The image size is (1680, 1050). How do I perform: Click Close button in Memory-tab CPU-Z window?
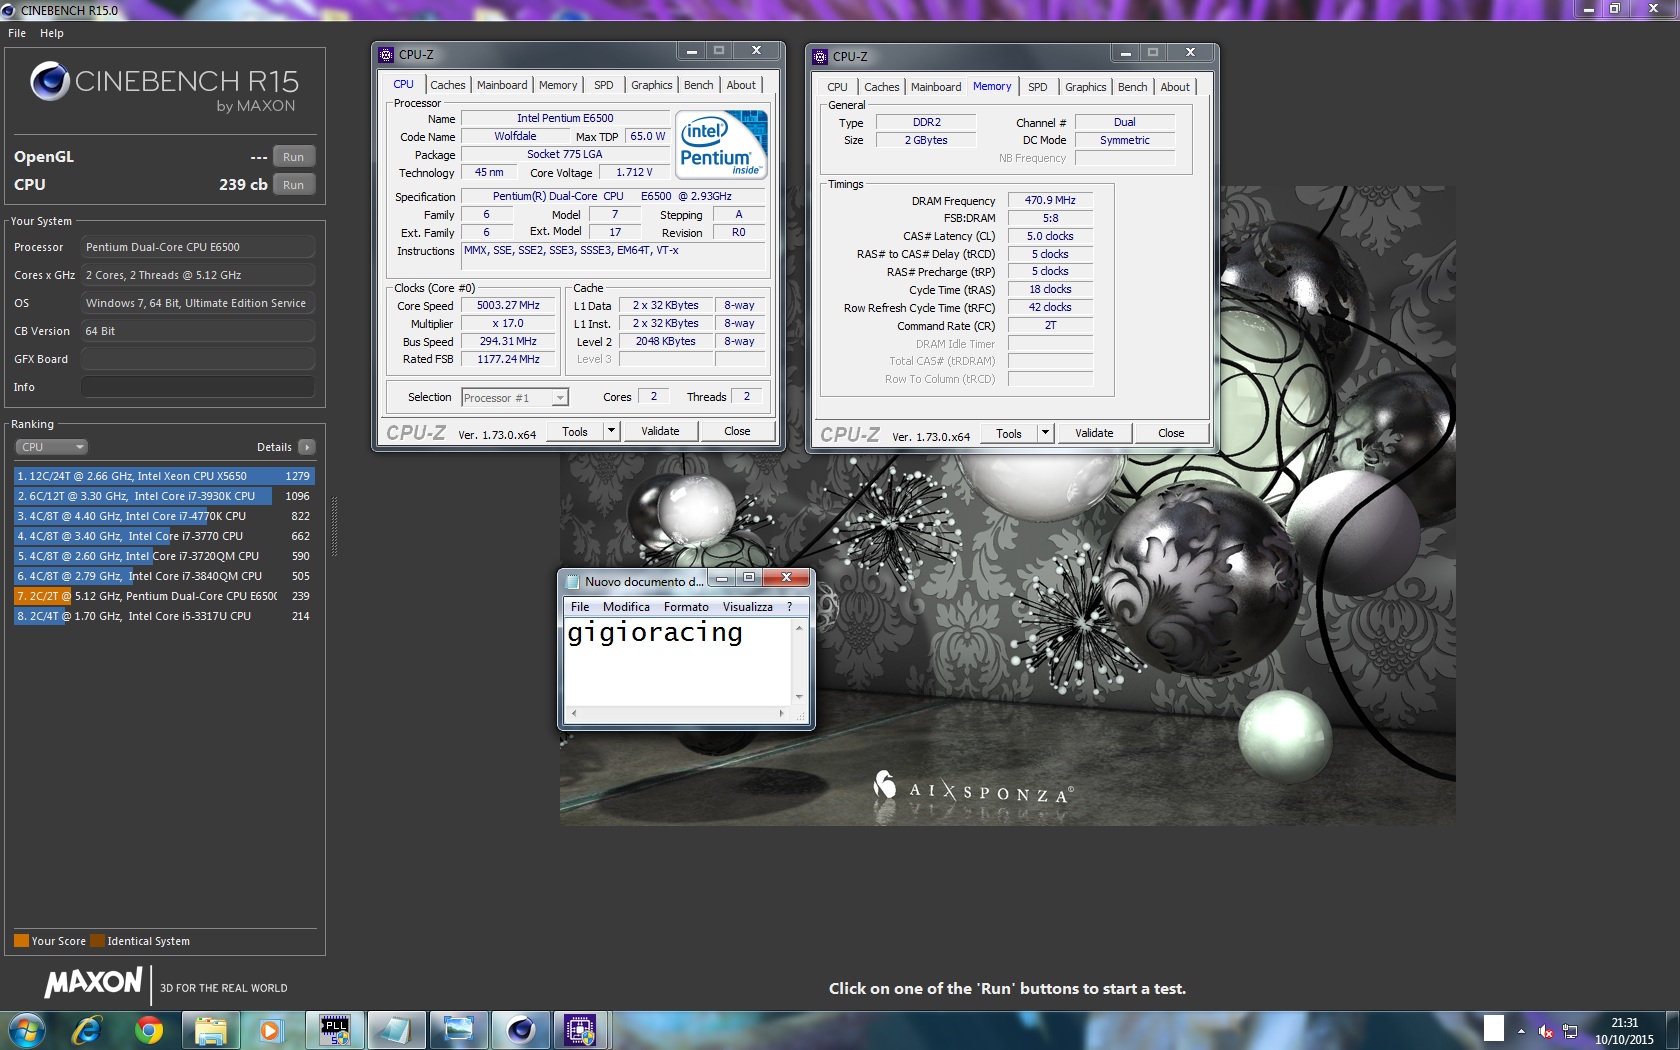coord(1171,433)
